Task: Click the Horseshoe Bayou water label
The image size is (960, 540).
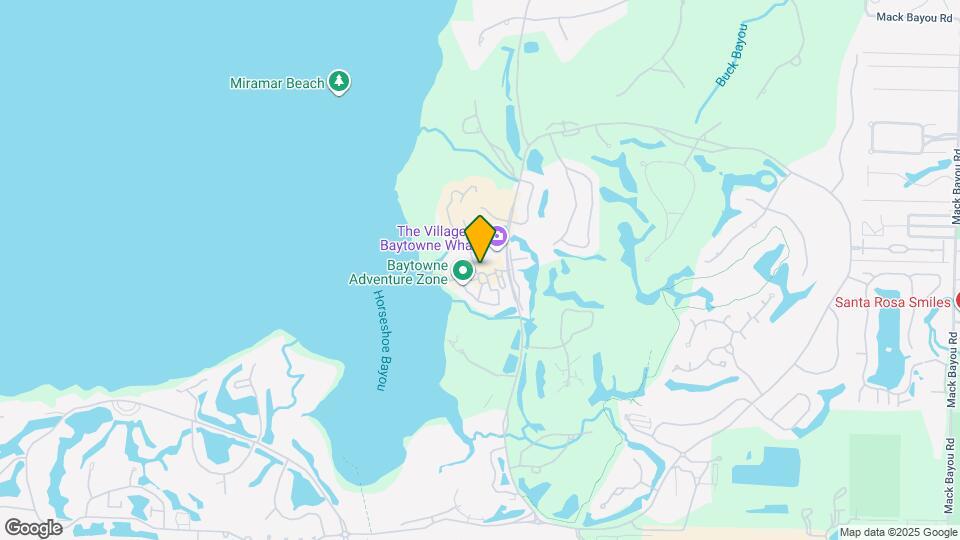Action: 380,340
